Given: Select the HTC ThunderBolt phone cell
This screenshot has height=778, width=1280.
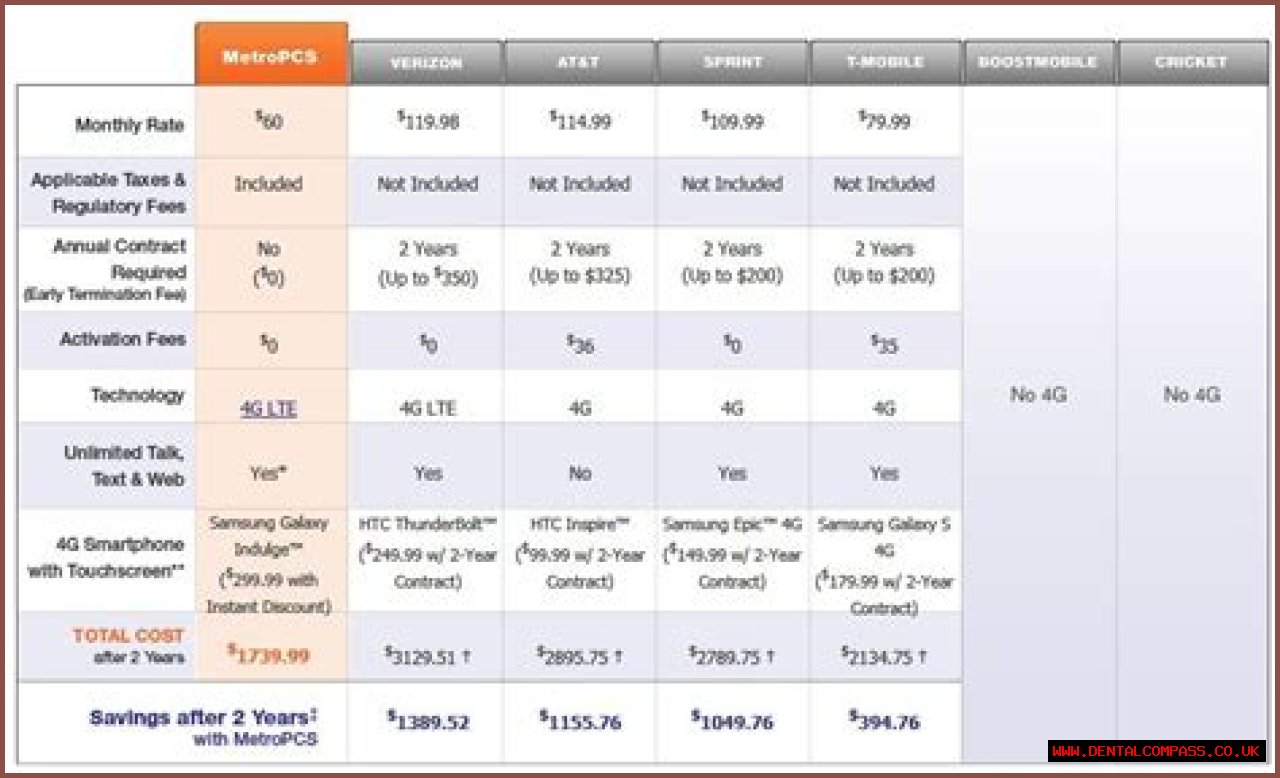Looking at the screenshot, I should [x=427, y=553].
